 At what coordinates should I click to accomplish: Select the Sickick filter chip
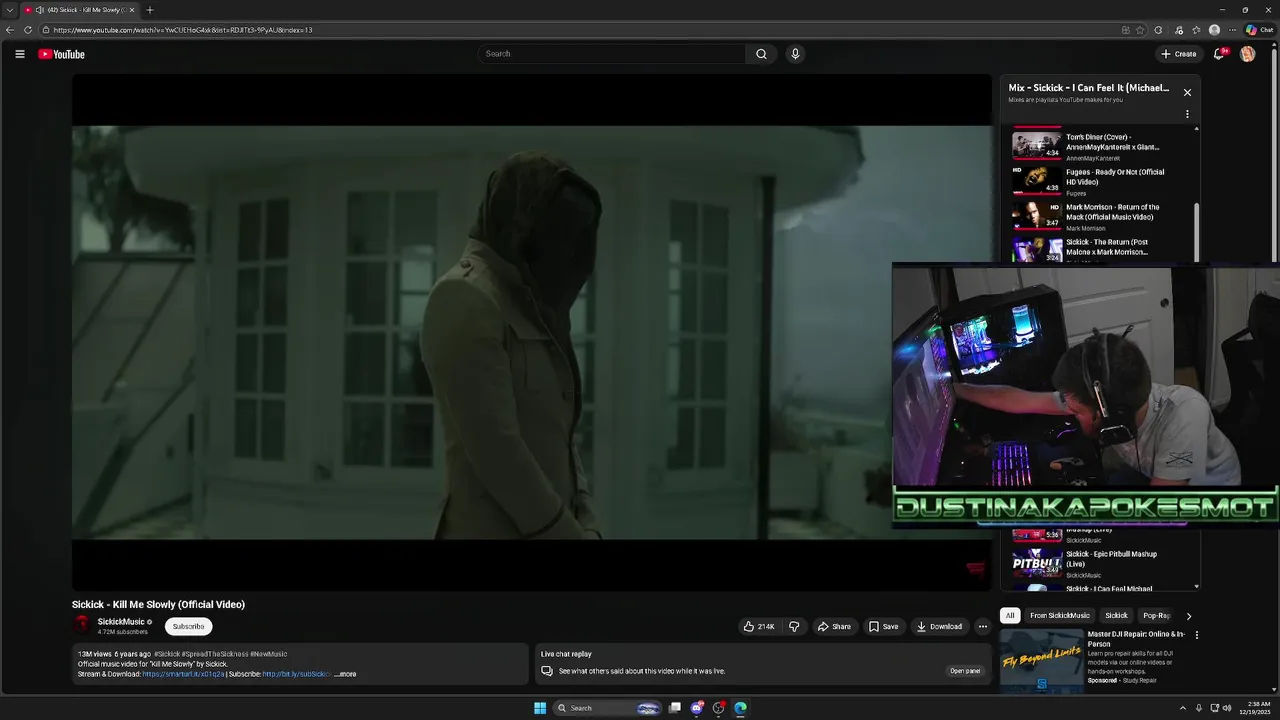(1116, 616)
